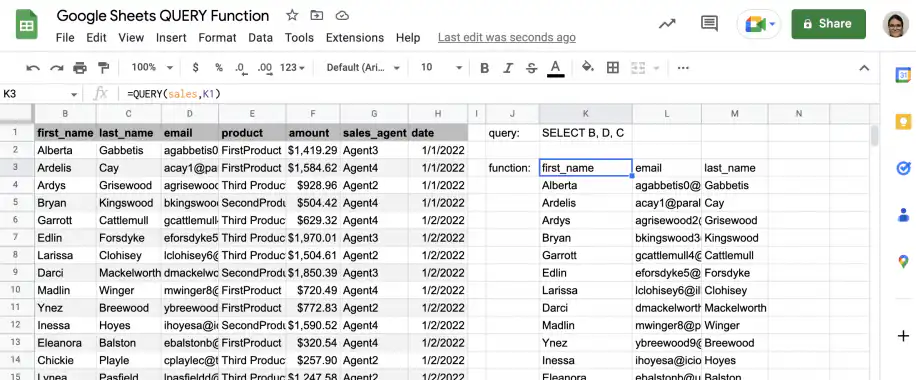Toggle bold formatting

pyautogui.click(x=484, y=68)
